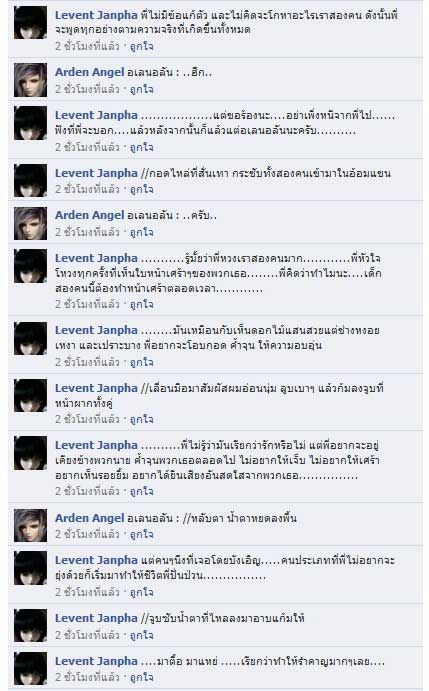Open Levent Janpha's avatar in first comment
The image size is (429, 691).
point(30,22)
